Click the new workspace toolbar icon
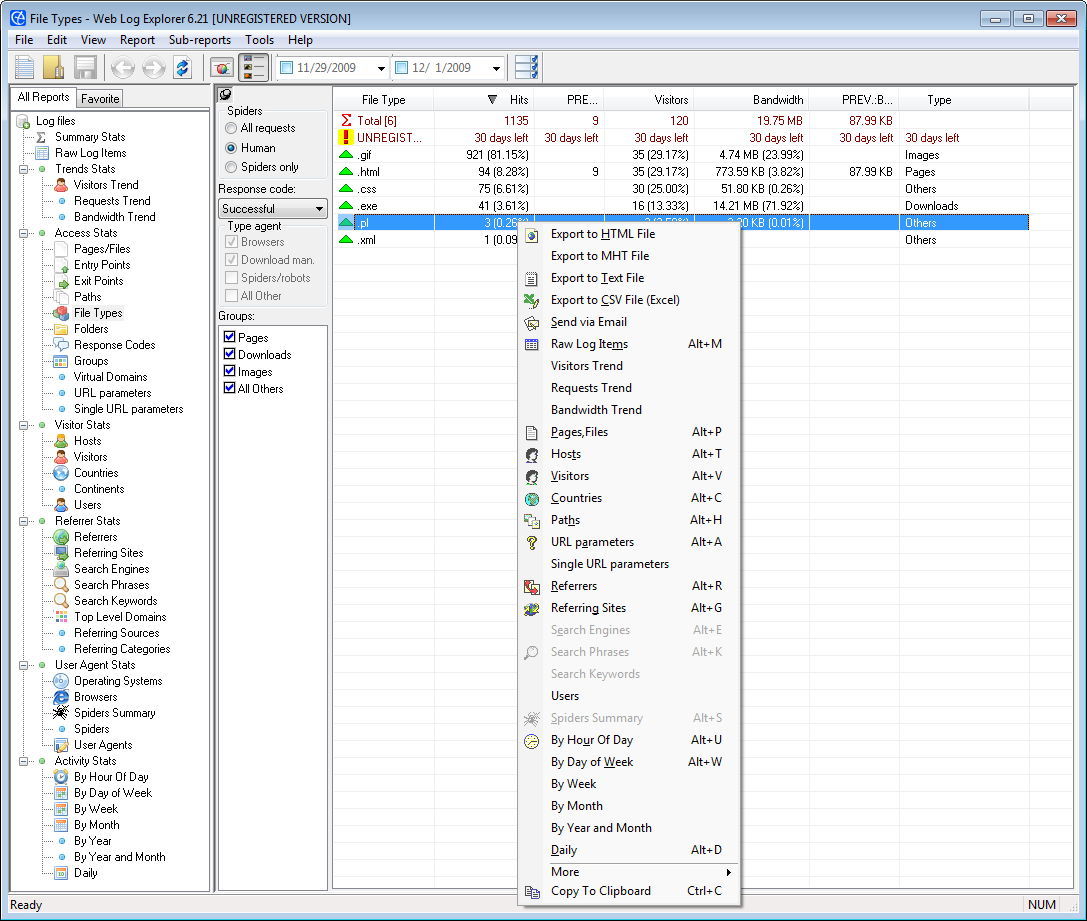The image size is (1087, 921). (25, 68)
